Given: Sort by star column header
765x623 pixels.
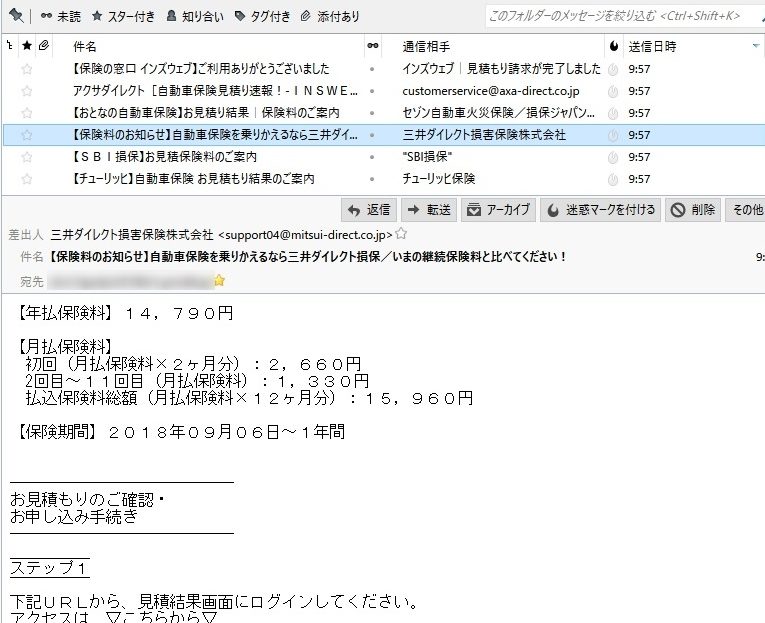Looking at the screenshot, I should 27,46.
